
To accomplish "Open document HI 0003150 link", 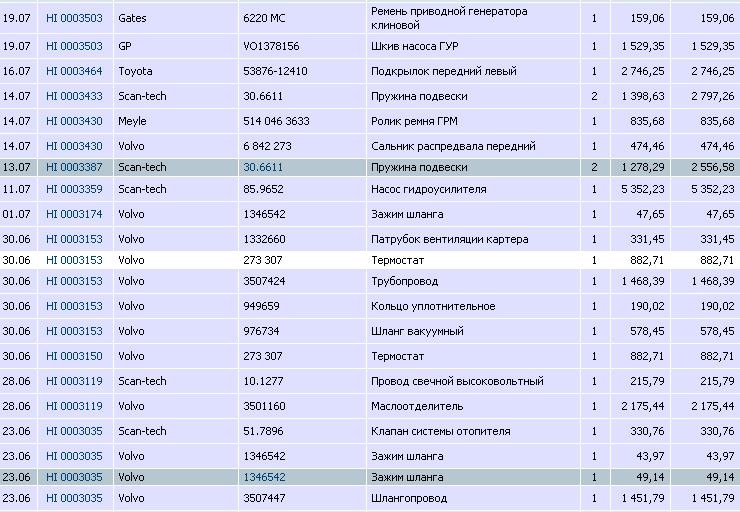I will point(74,356).
